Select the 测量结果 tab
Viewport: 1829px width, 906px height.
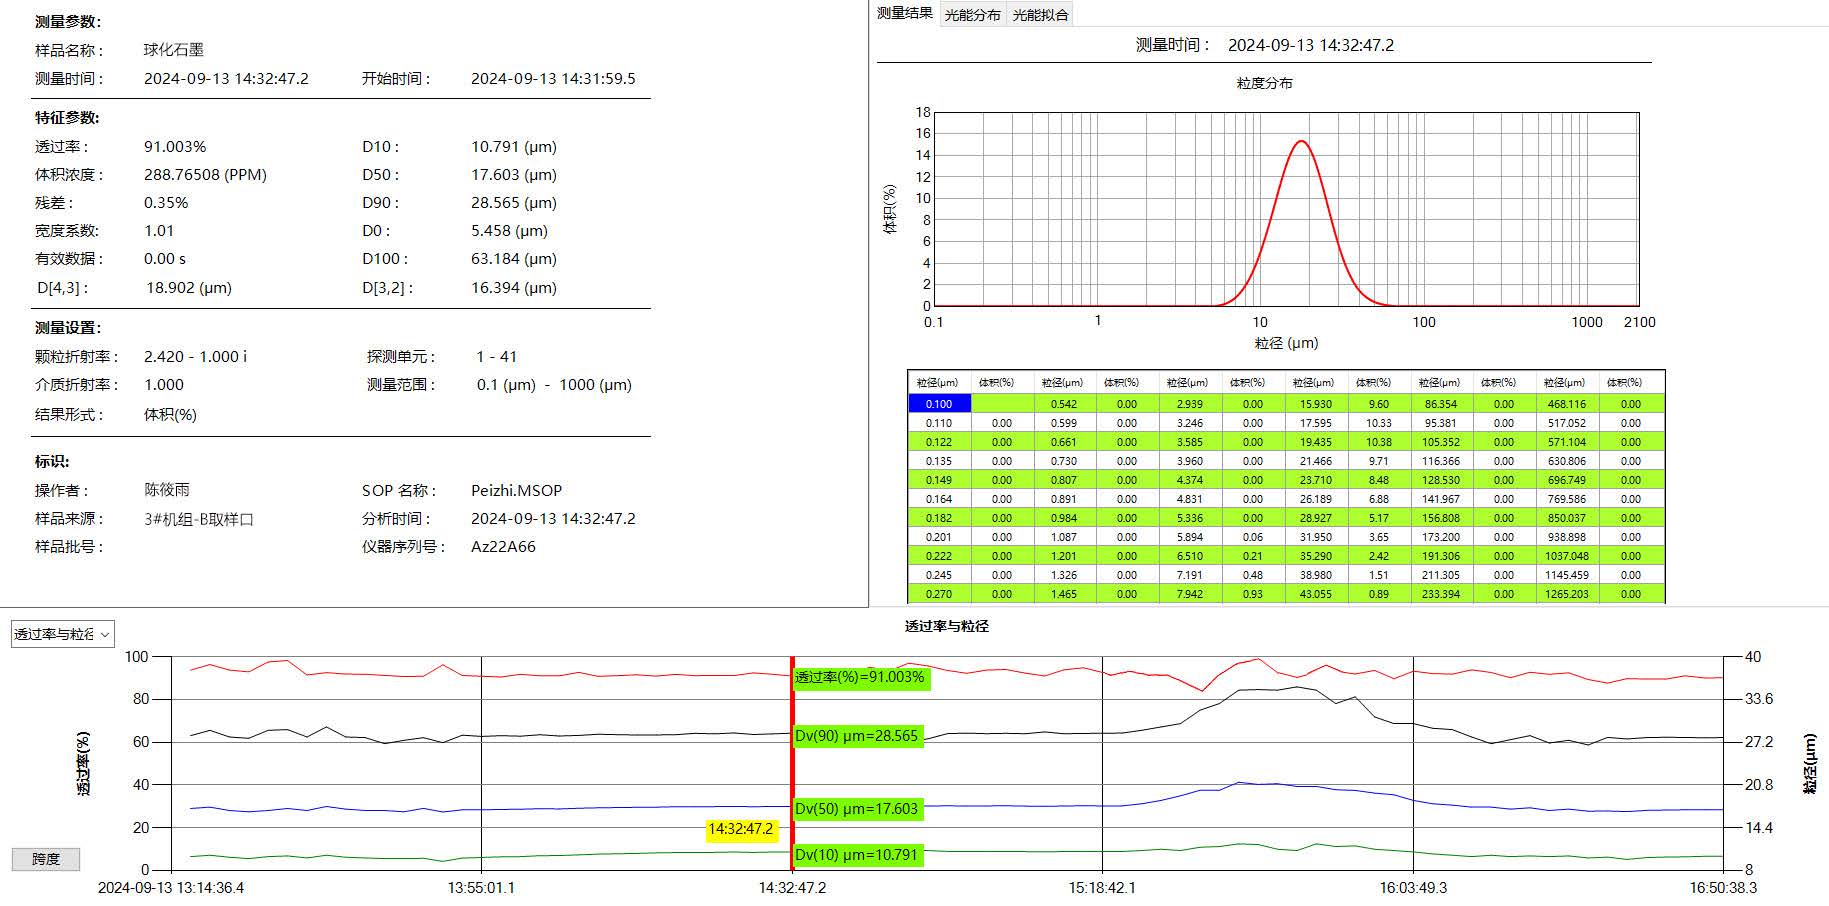pyautogui.click(x=905, y=13)
